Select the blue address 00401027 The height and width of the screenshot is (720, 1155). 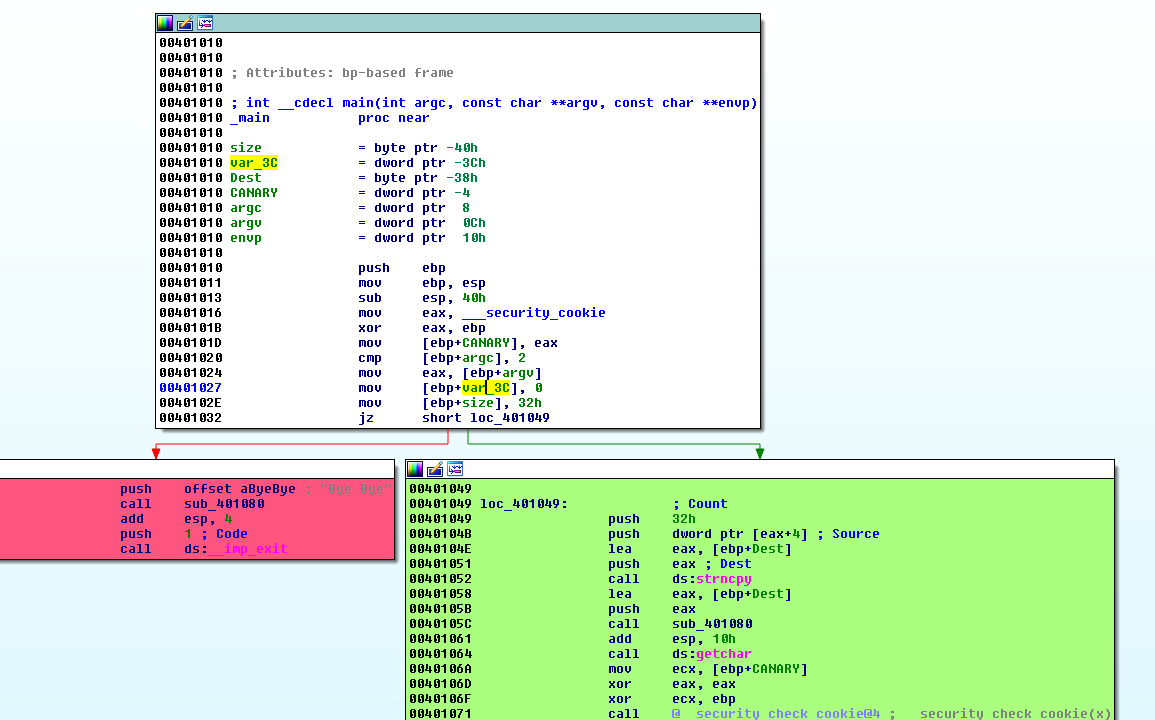(x=190, y=388)
